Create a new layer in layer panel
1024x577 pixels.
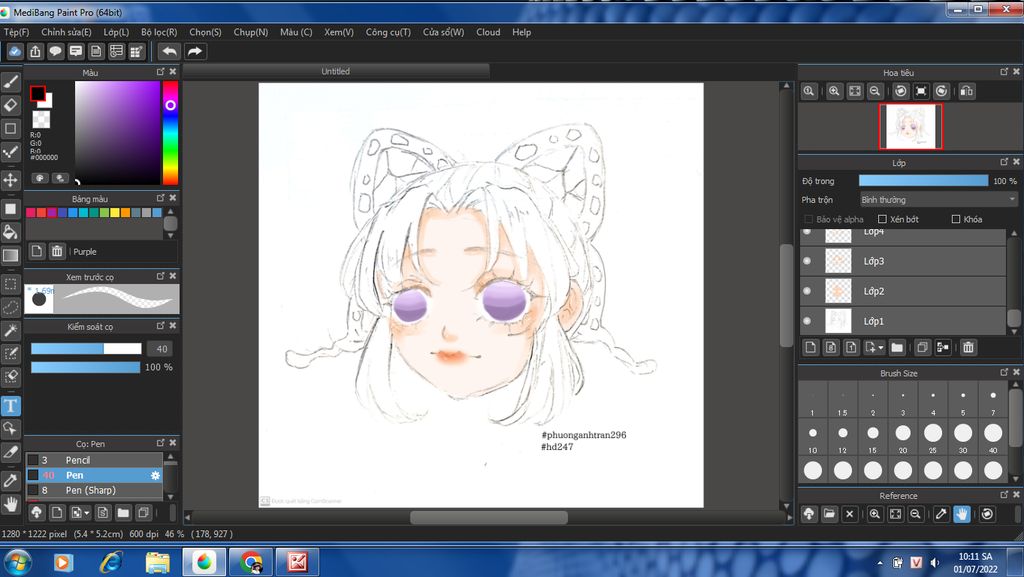tap(810, 347)
